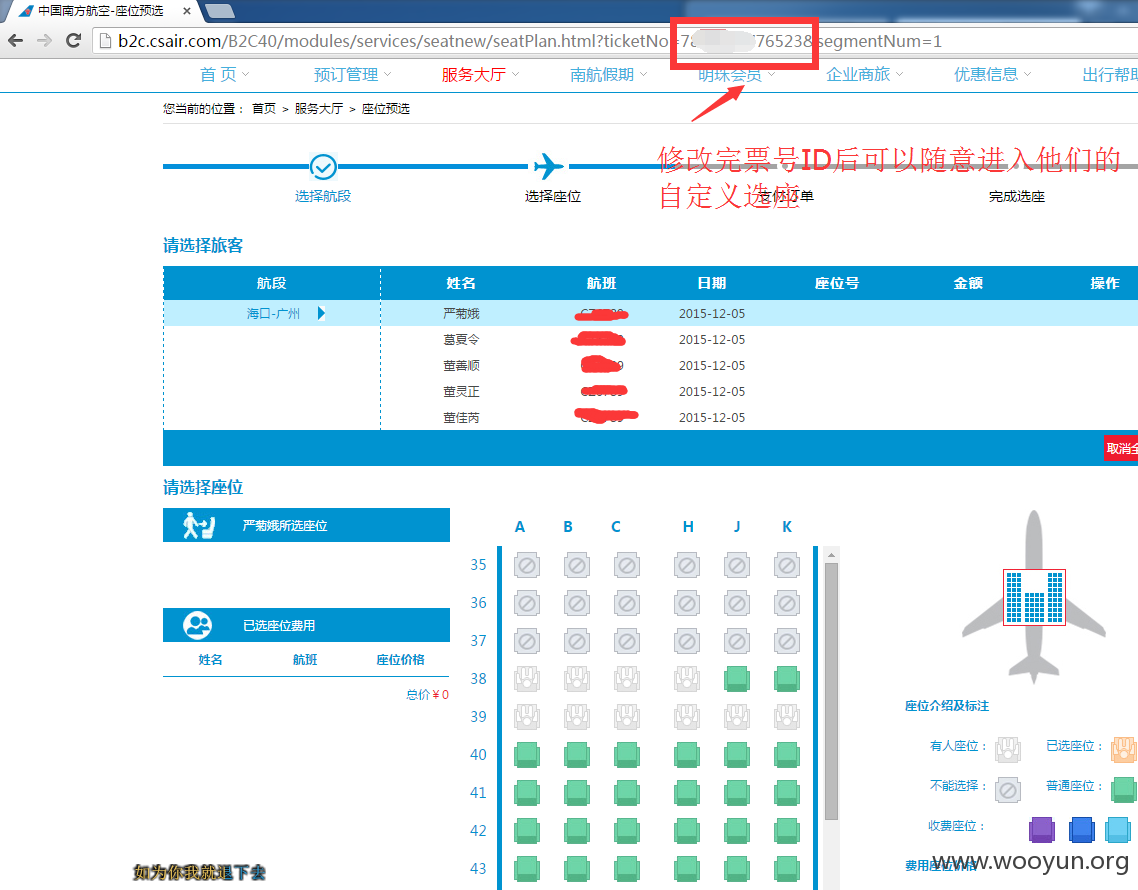Click the arrow next to 海口-广州
The image size is (1138, 890).
pyautogui.click(x=322, y=314)
